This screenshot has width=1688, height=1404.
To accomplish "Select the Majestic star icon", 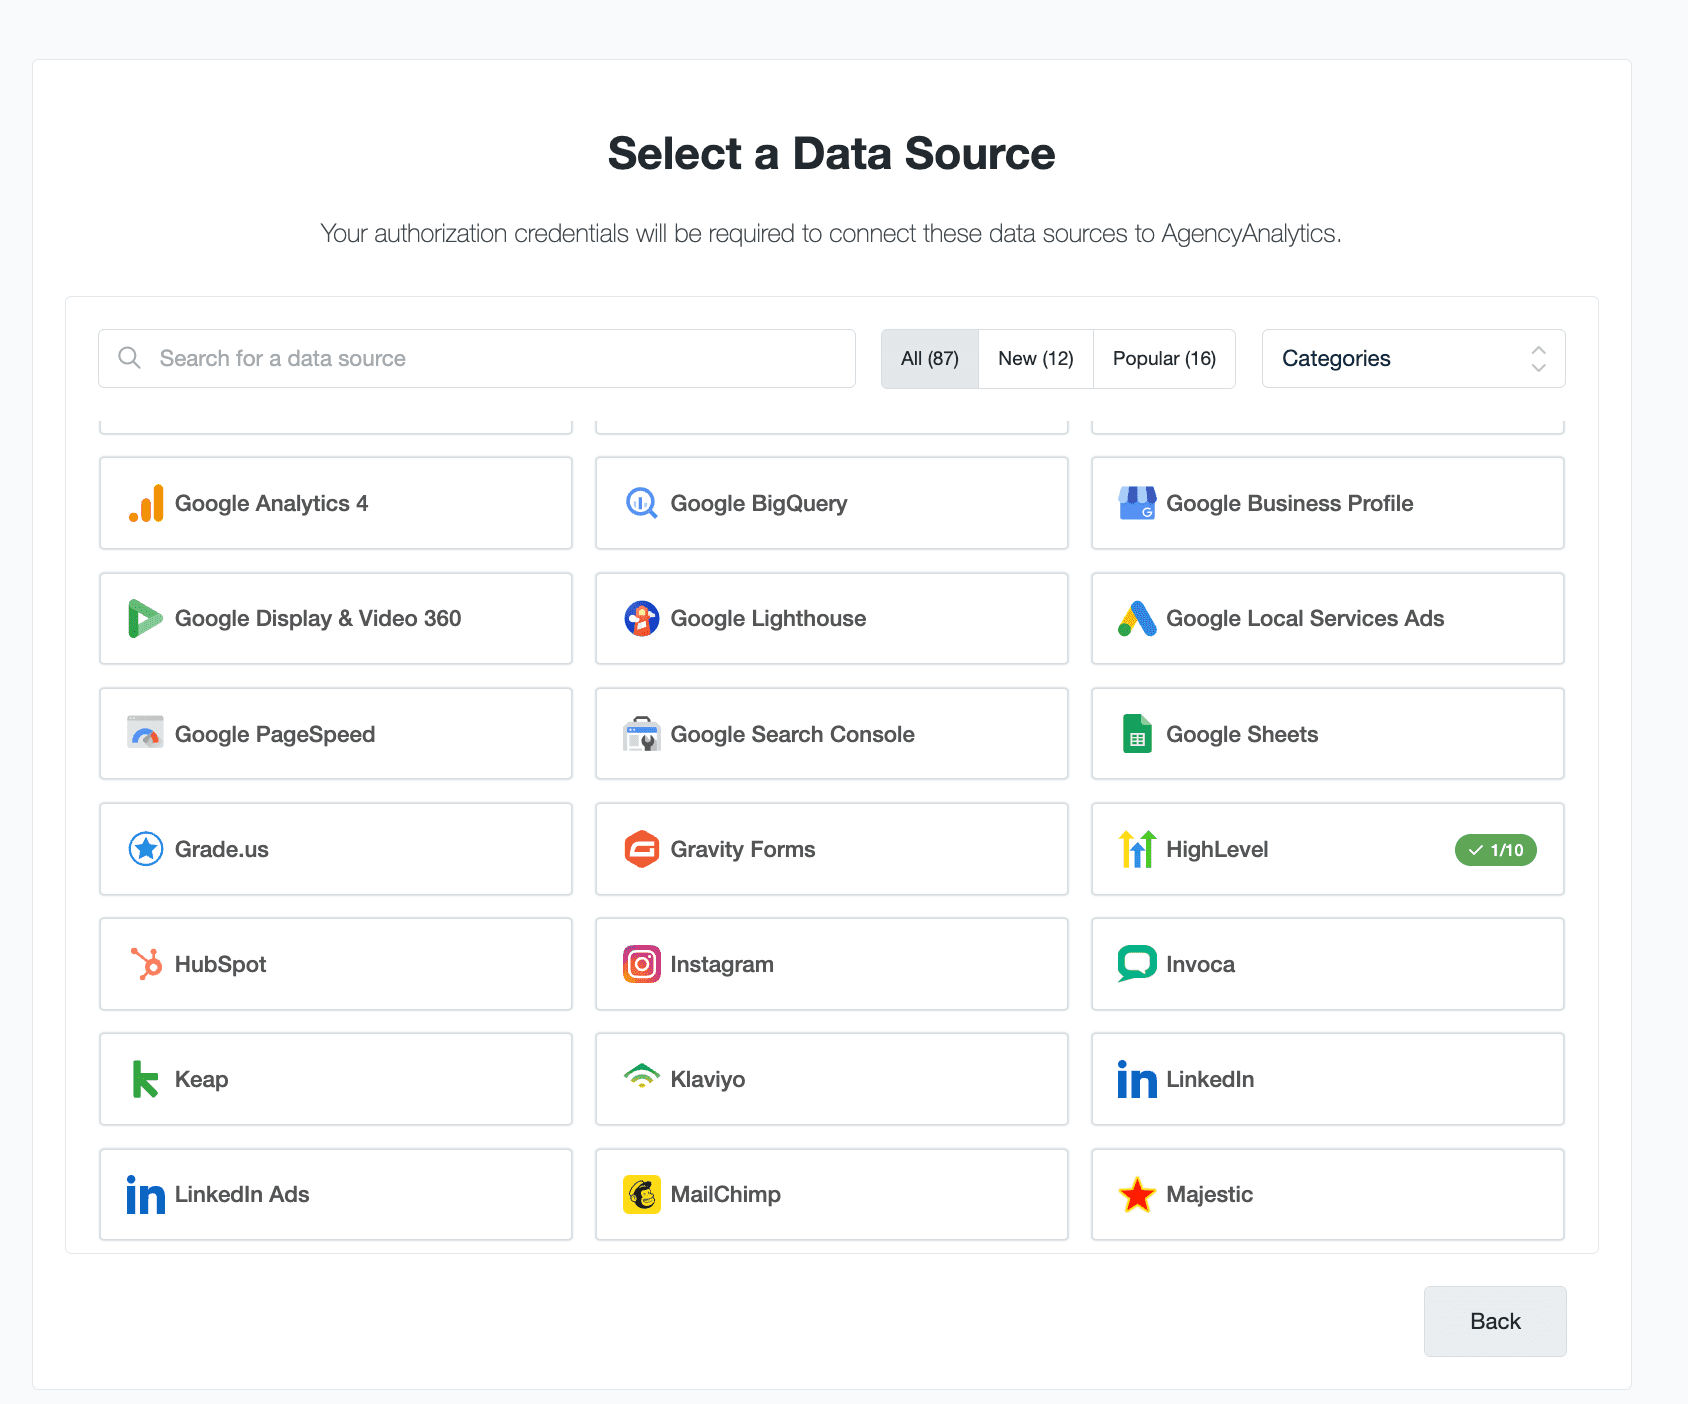I will coord(1137,1194).
